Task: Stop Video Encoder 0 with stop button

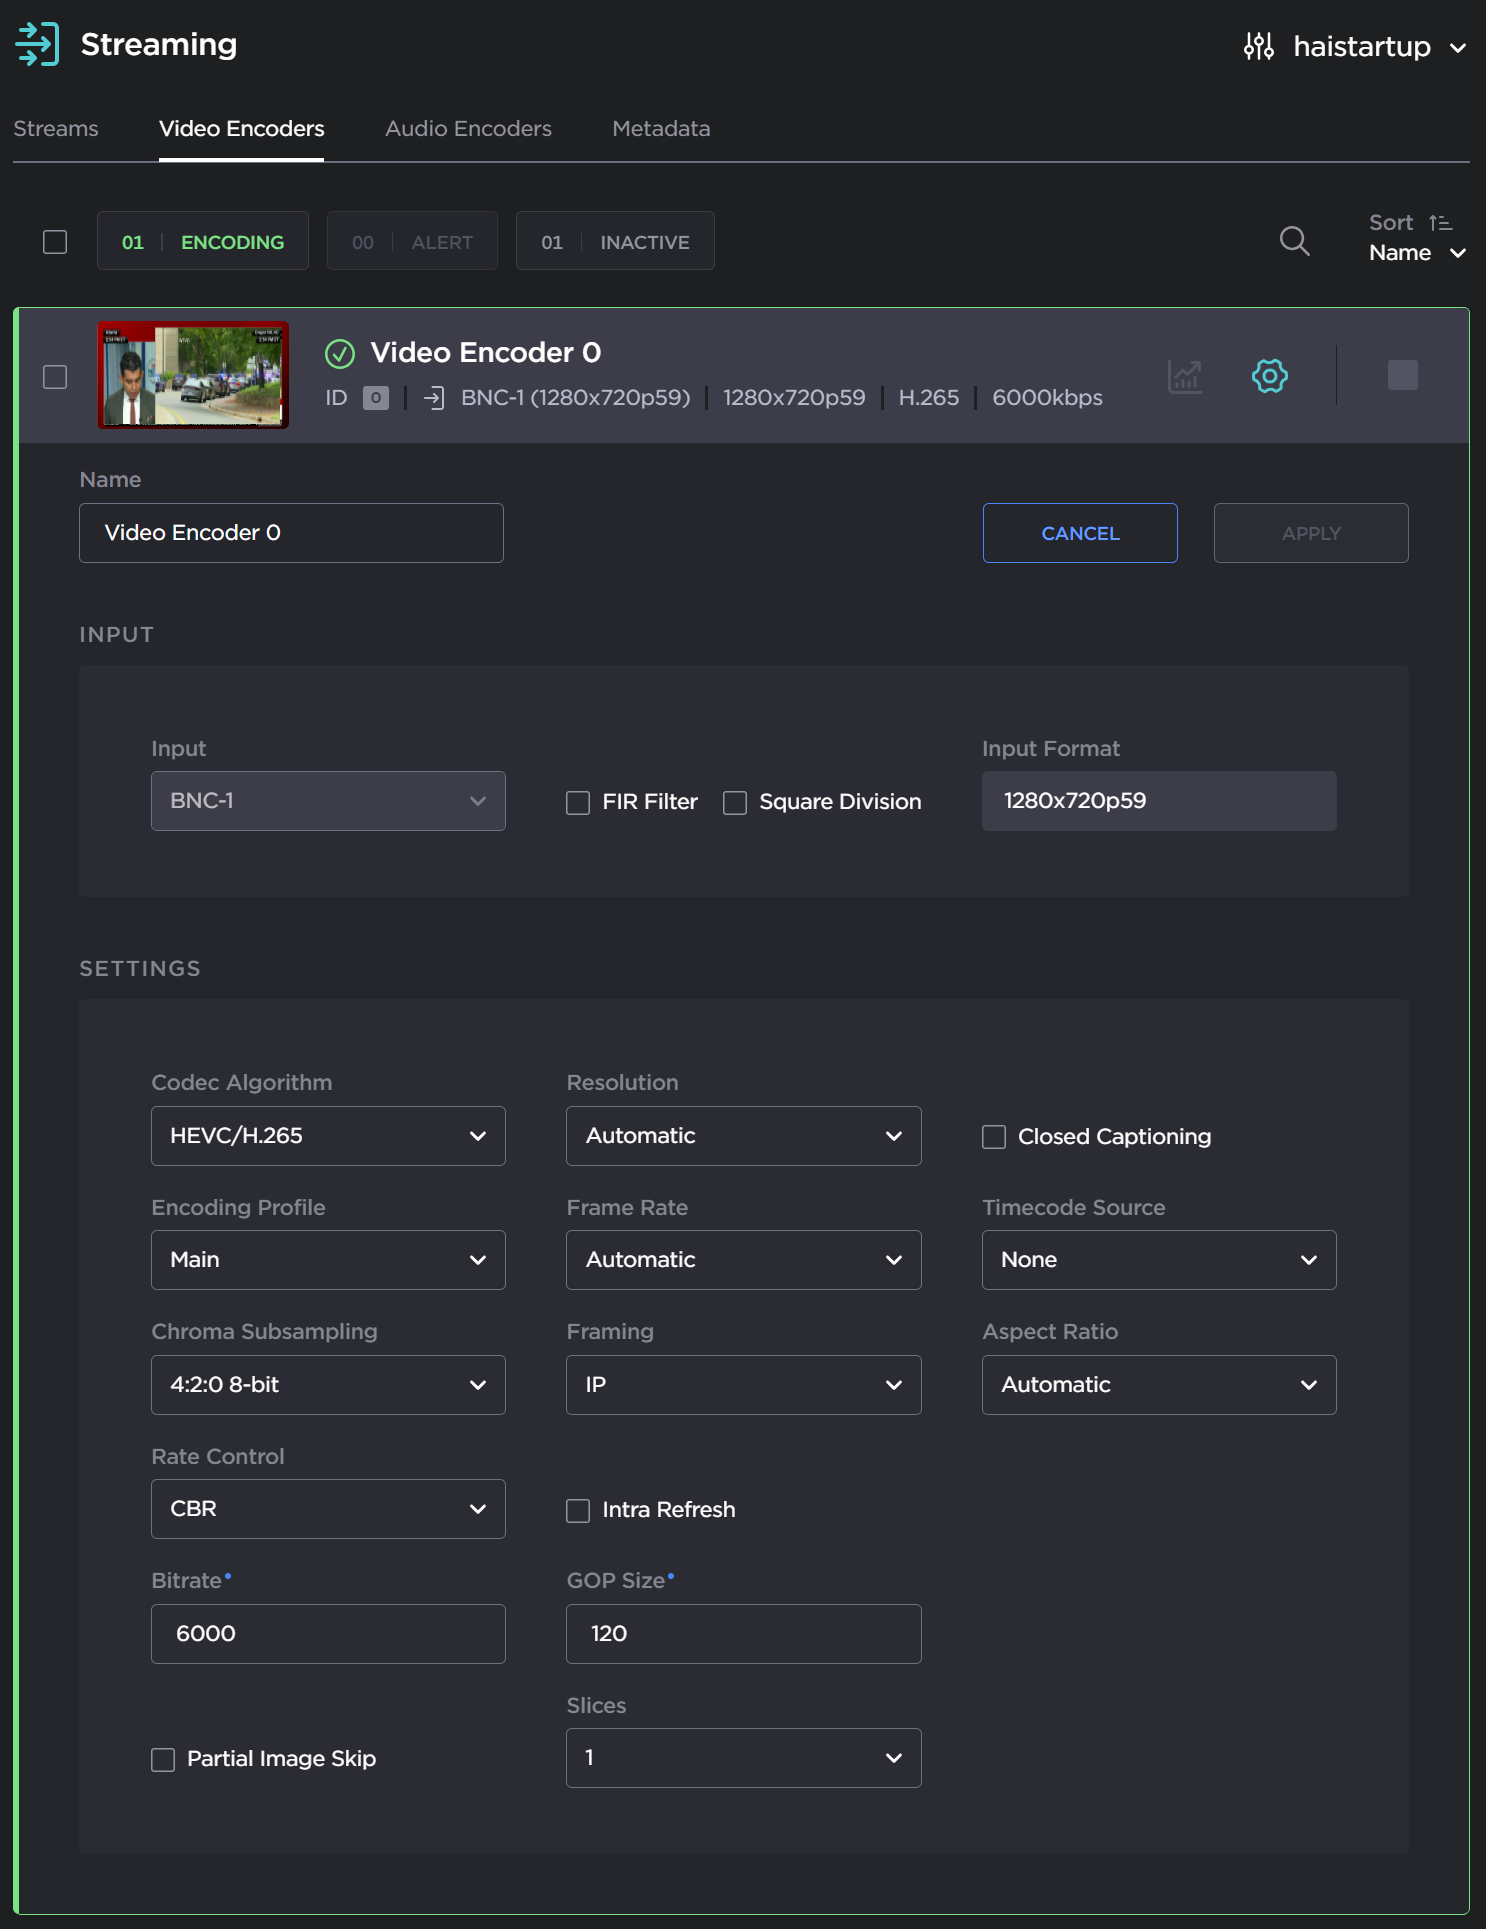Action: pos(1402,376)
